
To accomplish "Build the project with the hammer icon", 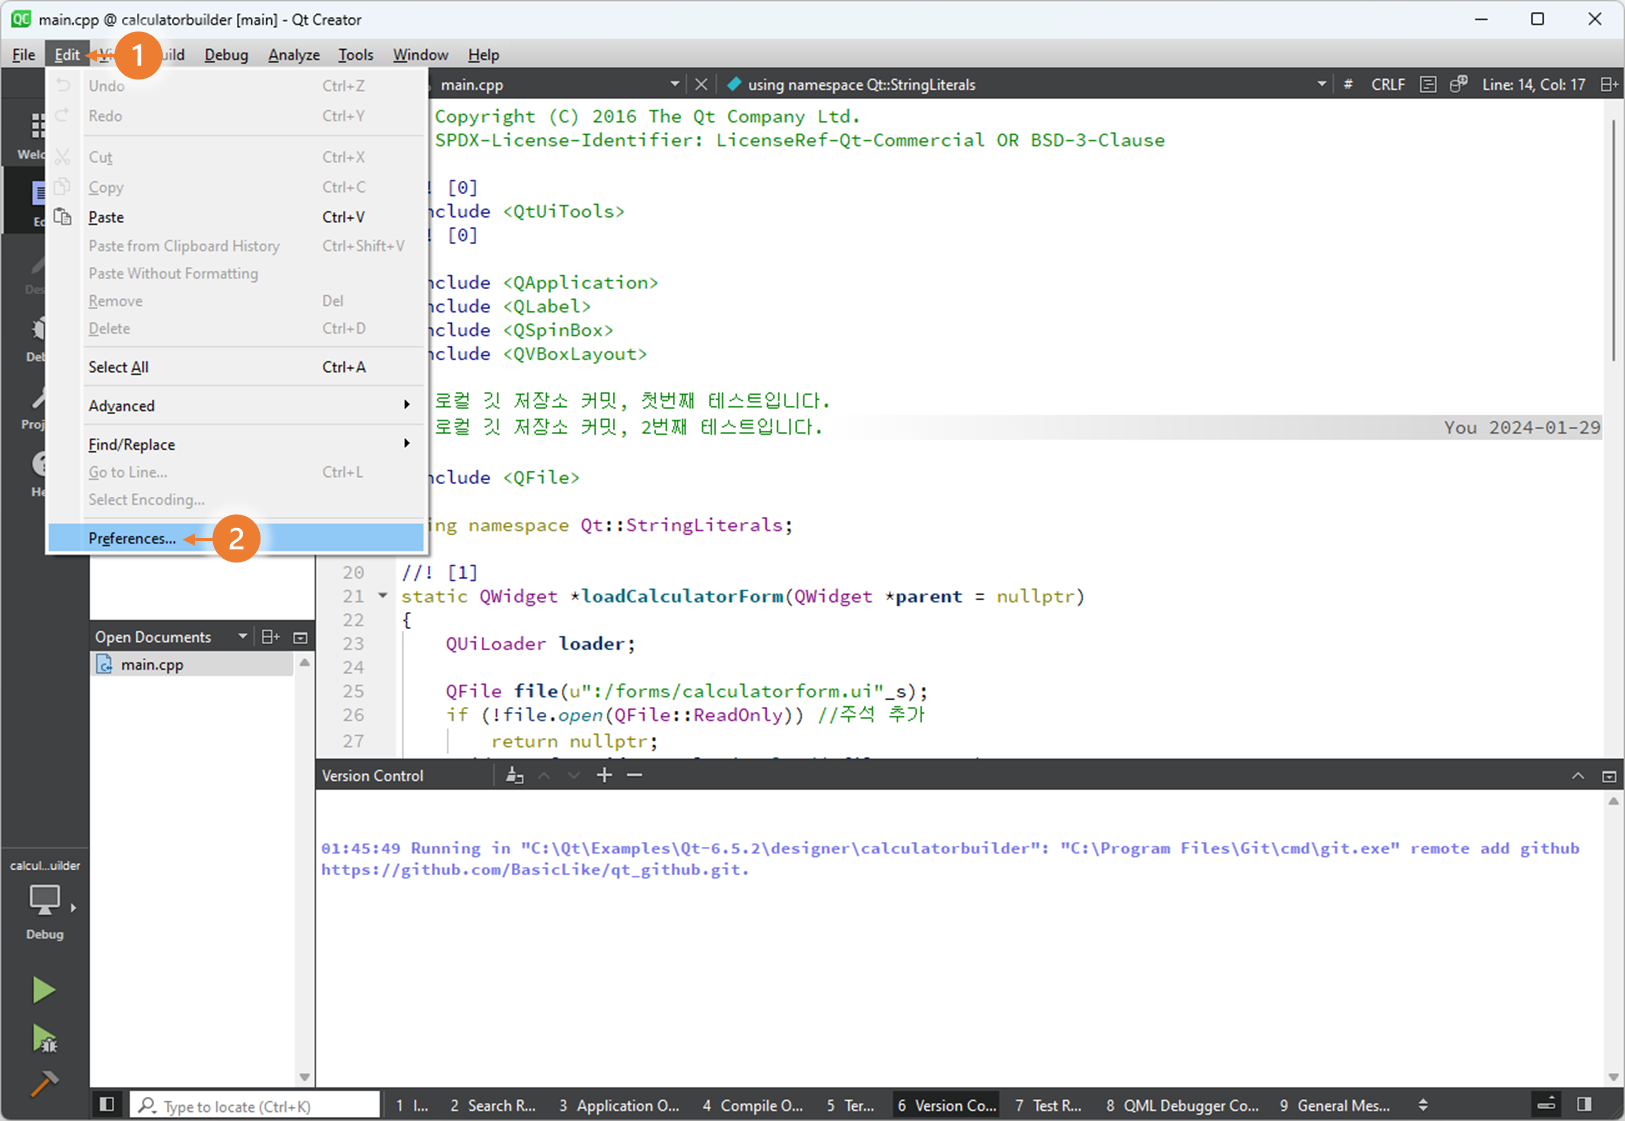I will click(x=43, y=1084).
